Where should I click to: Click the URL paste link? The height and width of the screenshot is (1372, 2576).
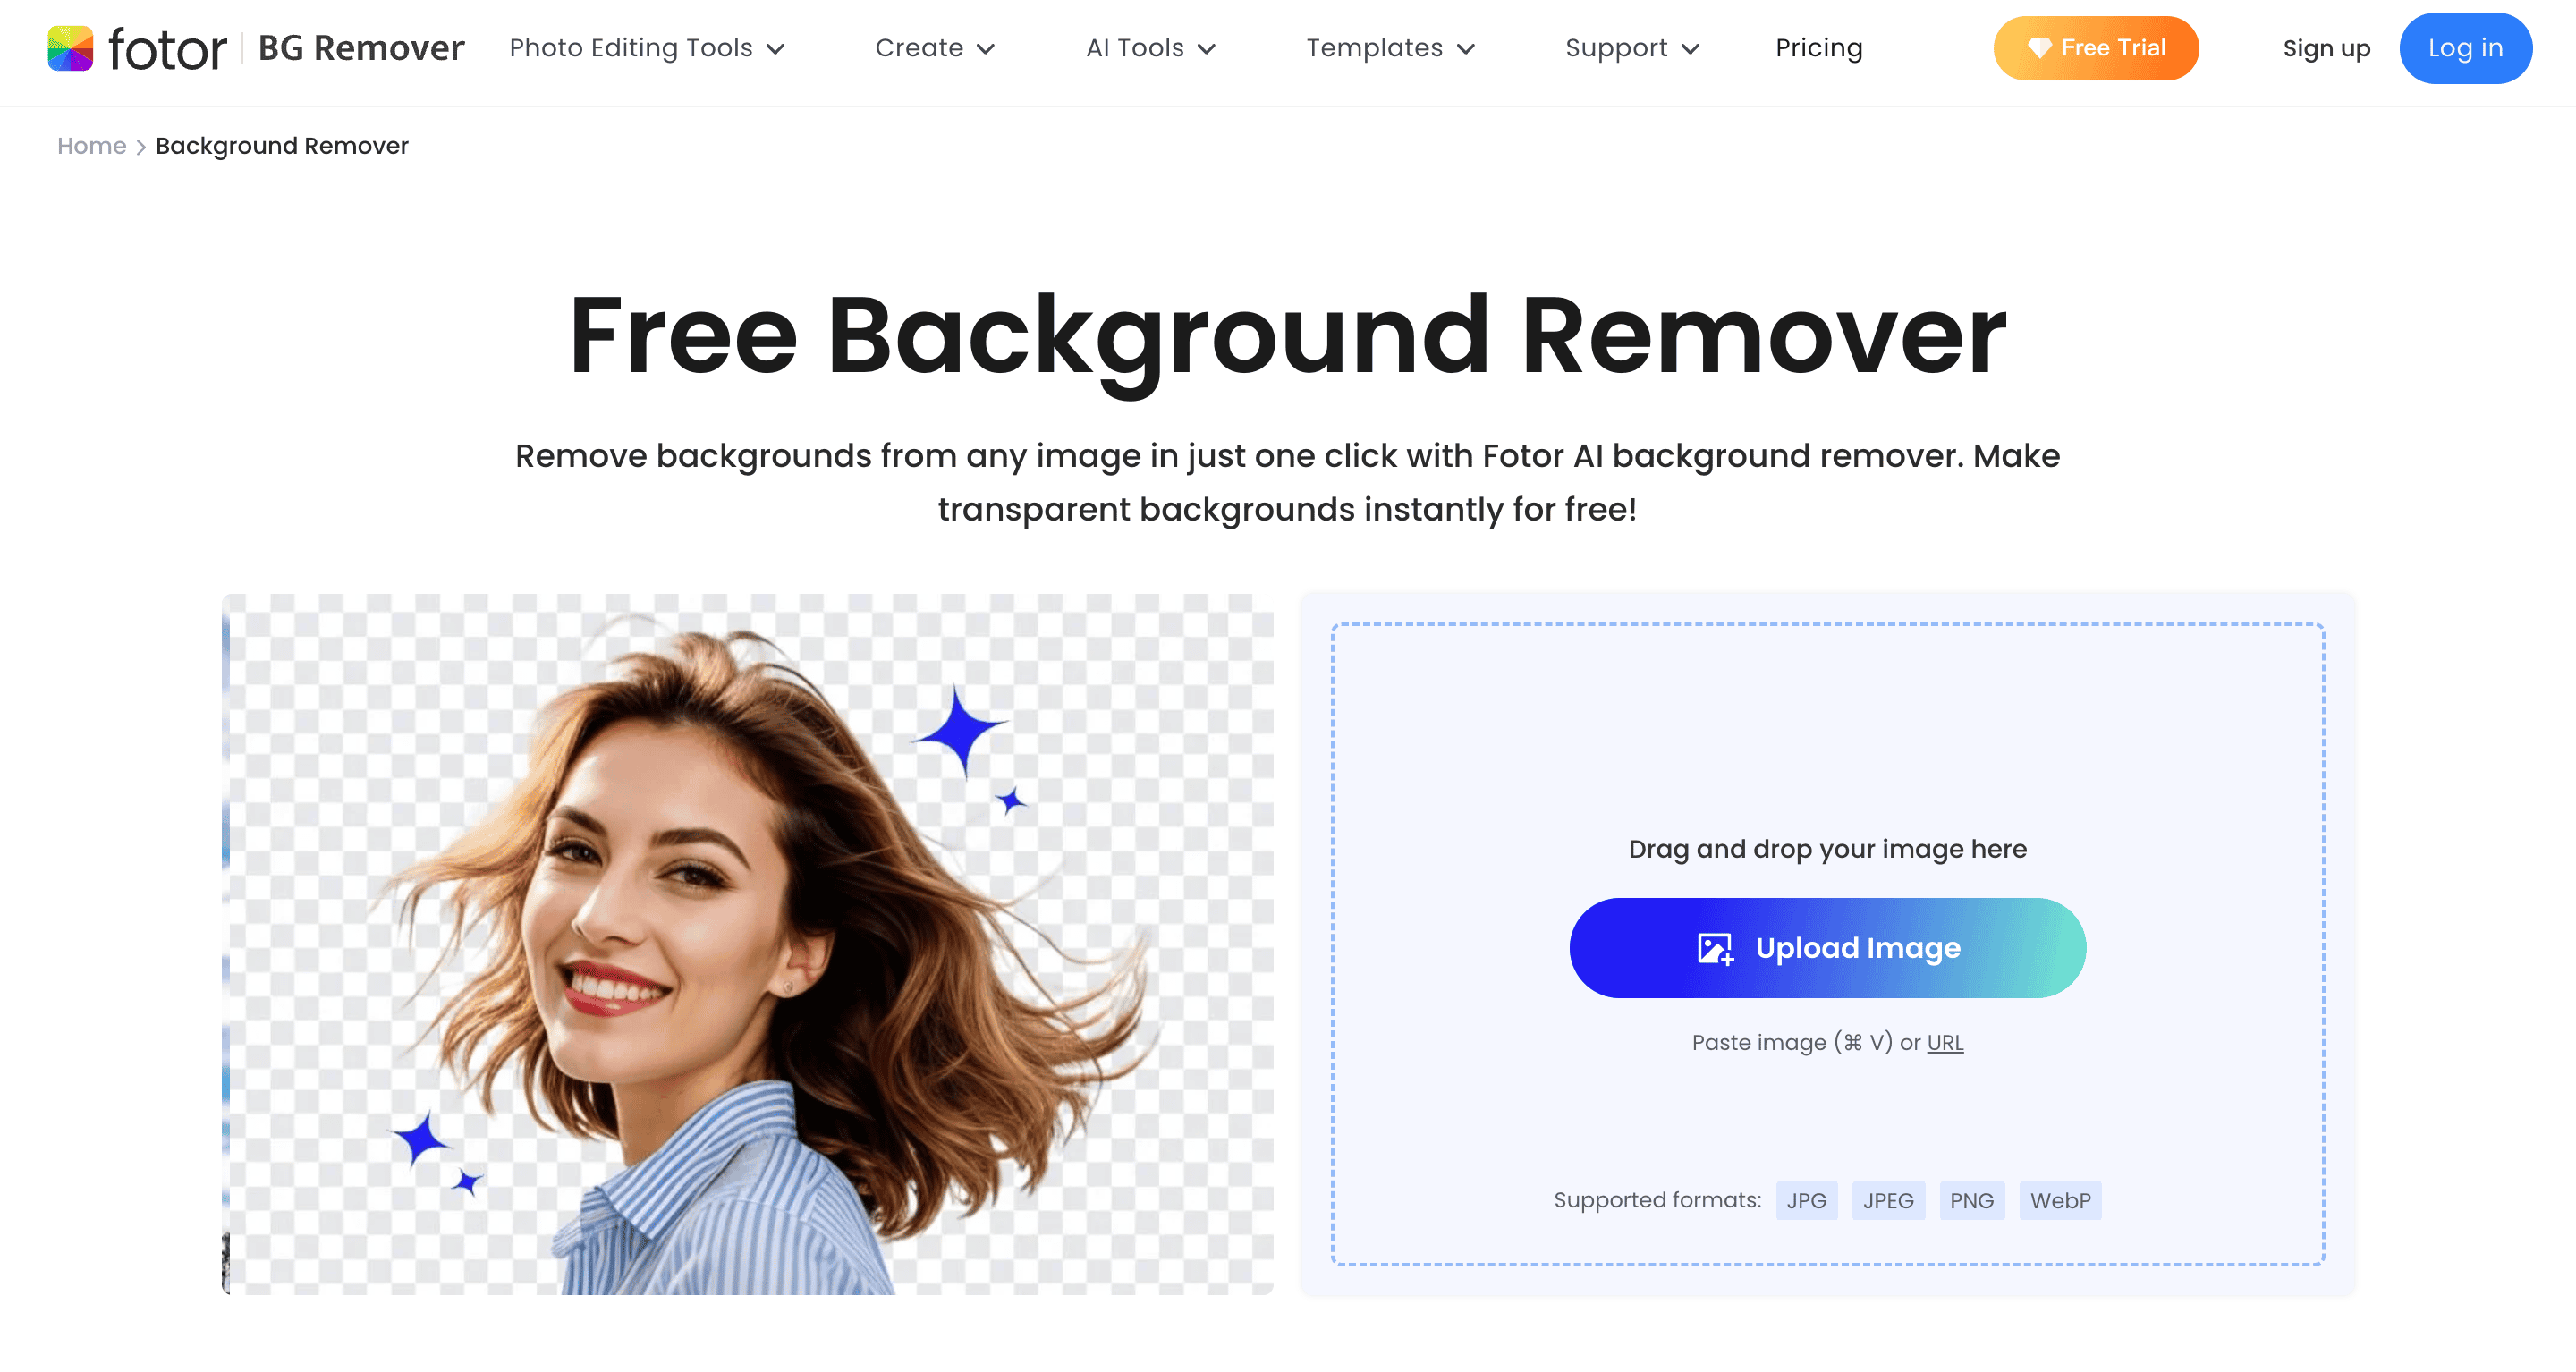1944,1042
